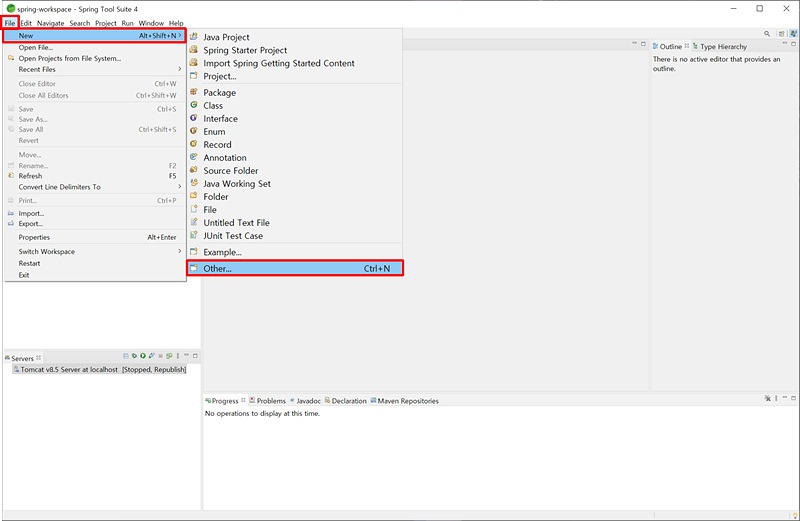Select File entry in New submenu
800x521 pixels.
coord(295,210)
